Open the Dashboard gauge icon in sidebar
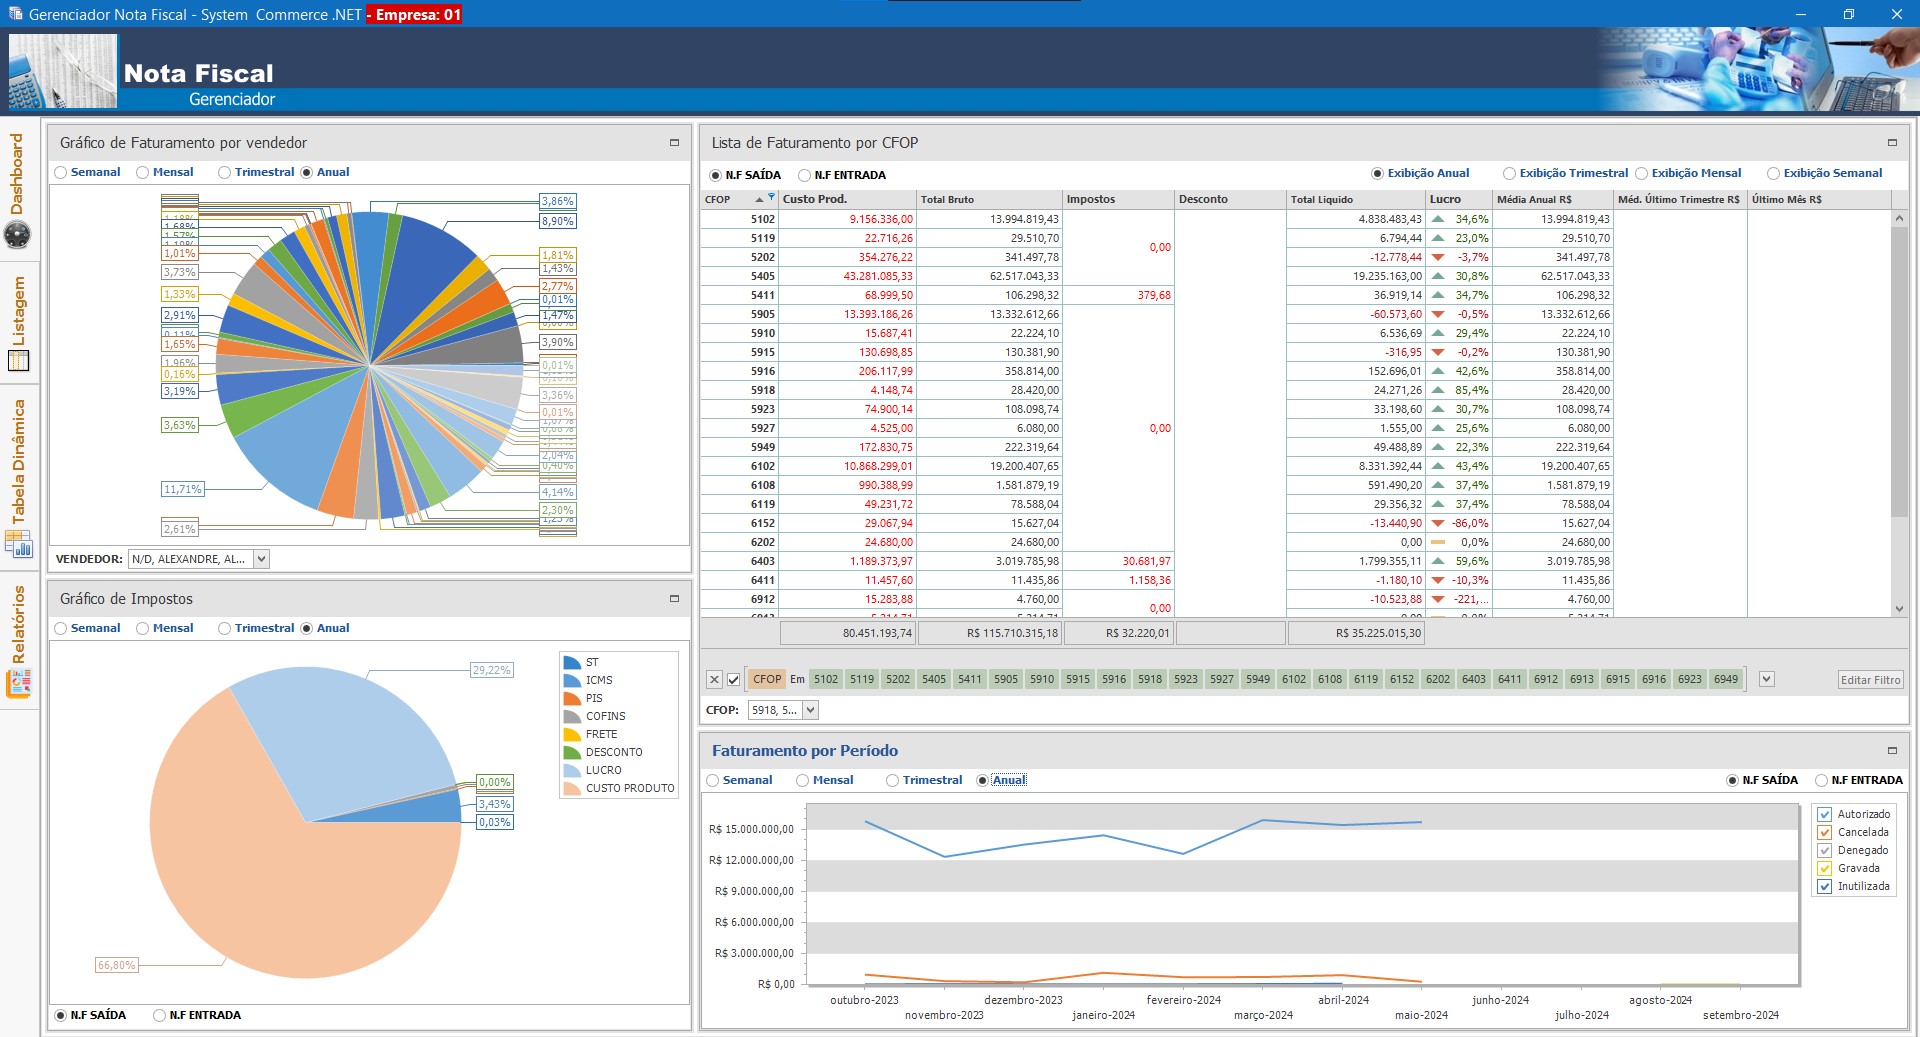 [x=18, y=235]
